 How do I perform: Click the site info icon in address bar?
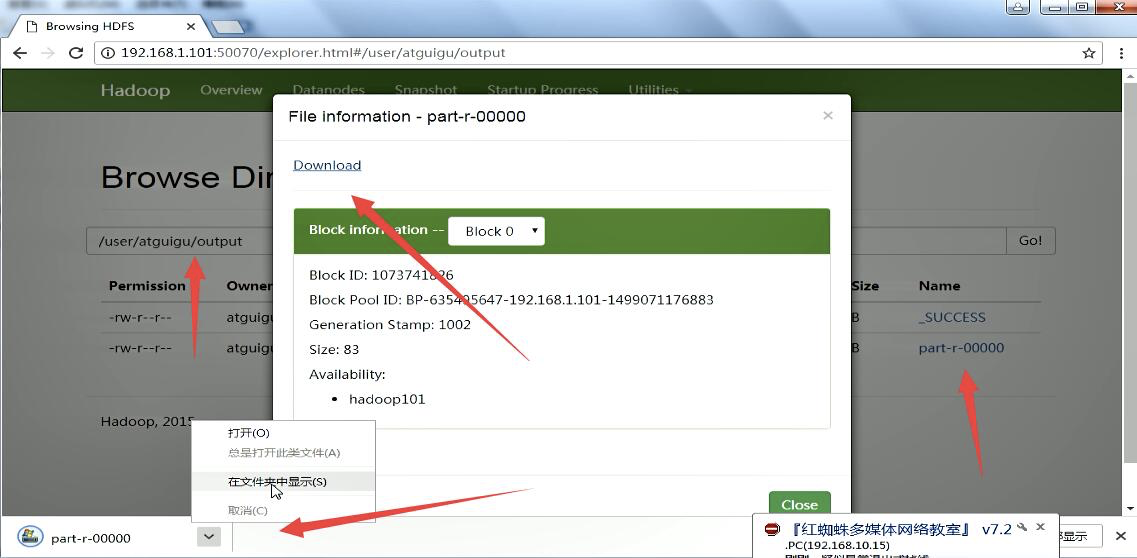tap(108, 53)
